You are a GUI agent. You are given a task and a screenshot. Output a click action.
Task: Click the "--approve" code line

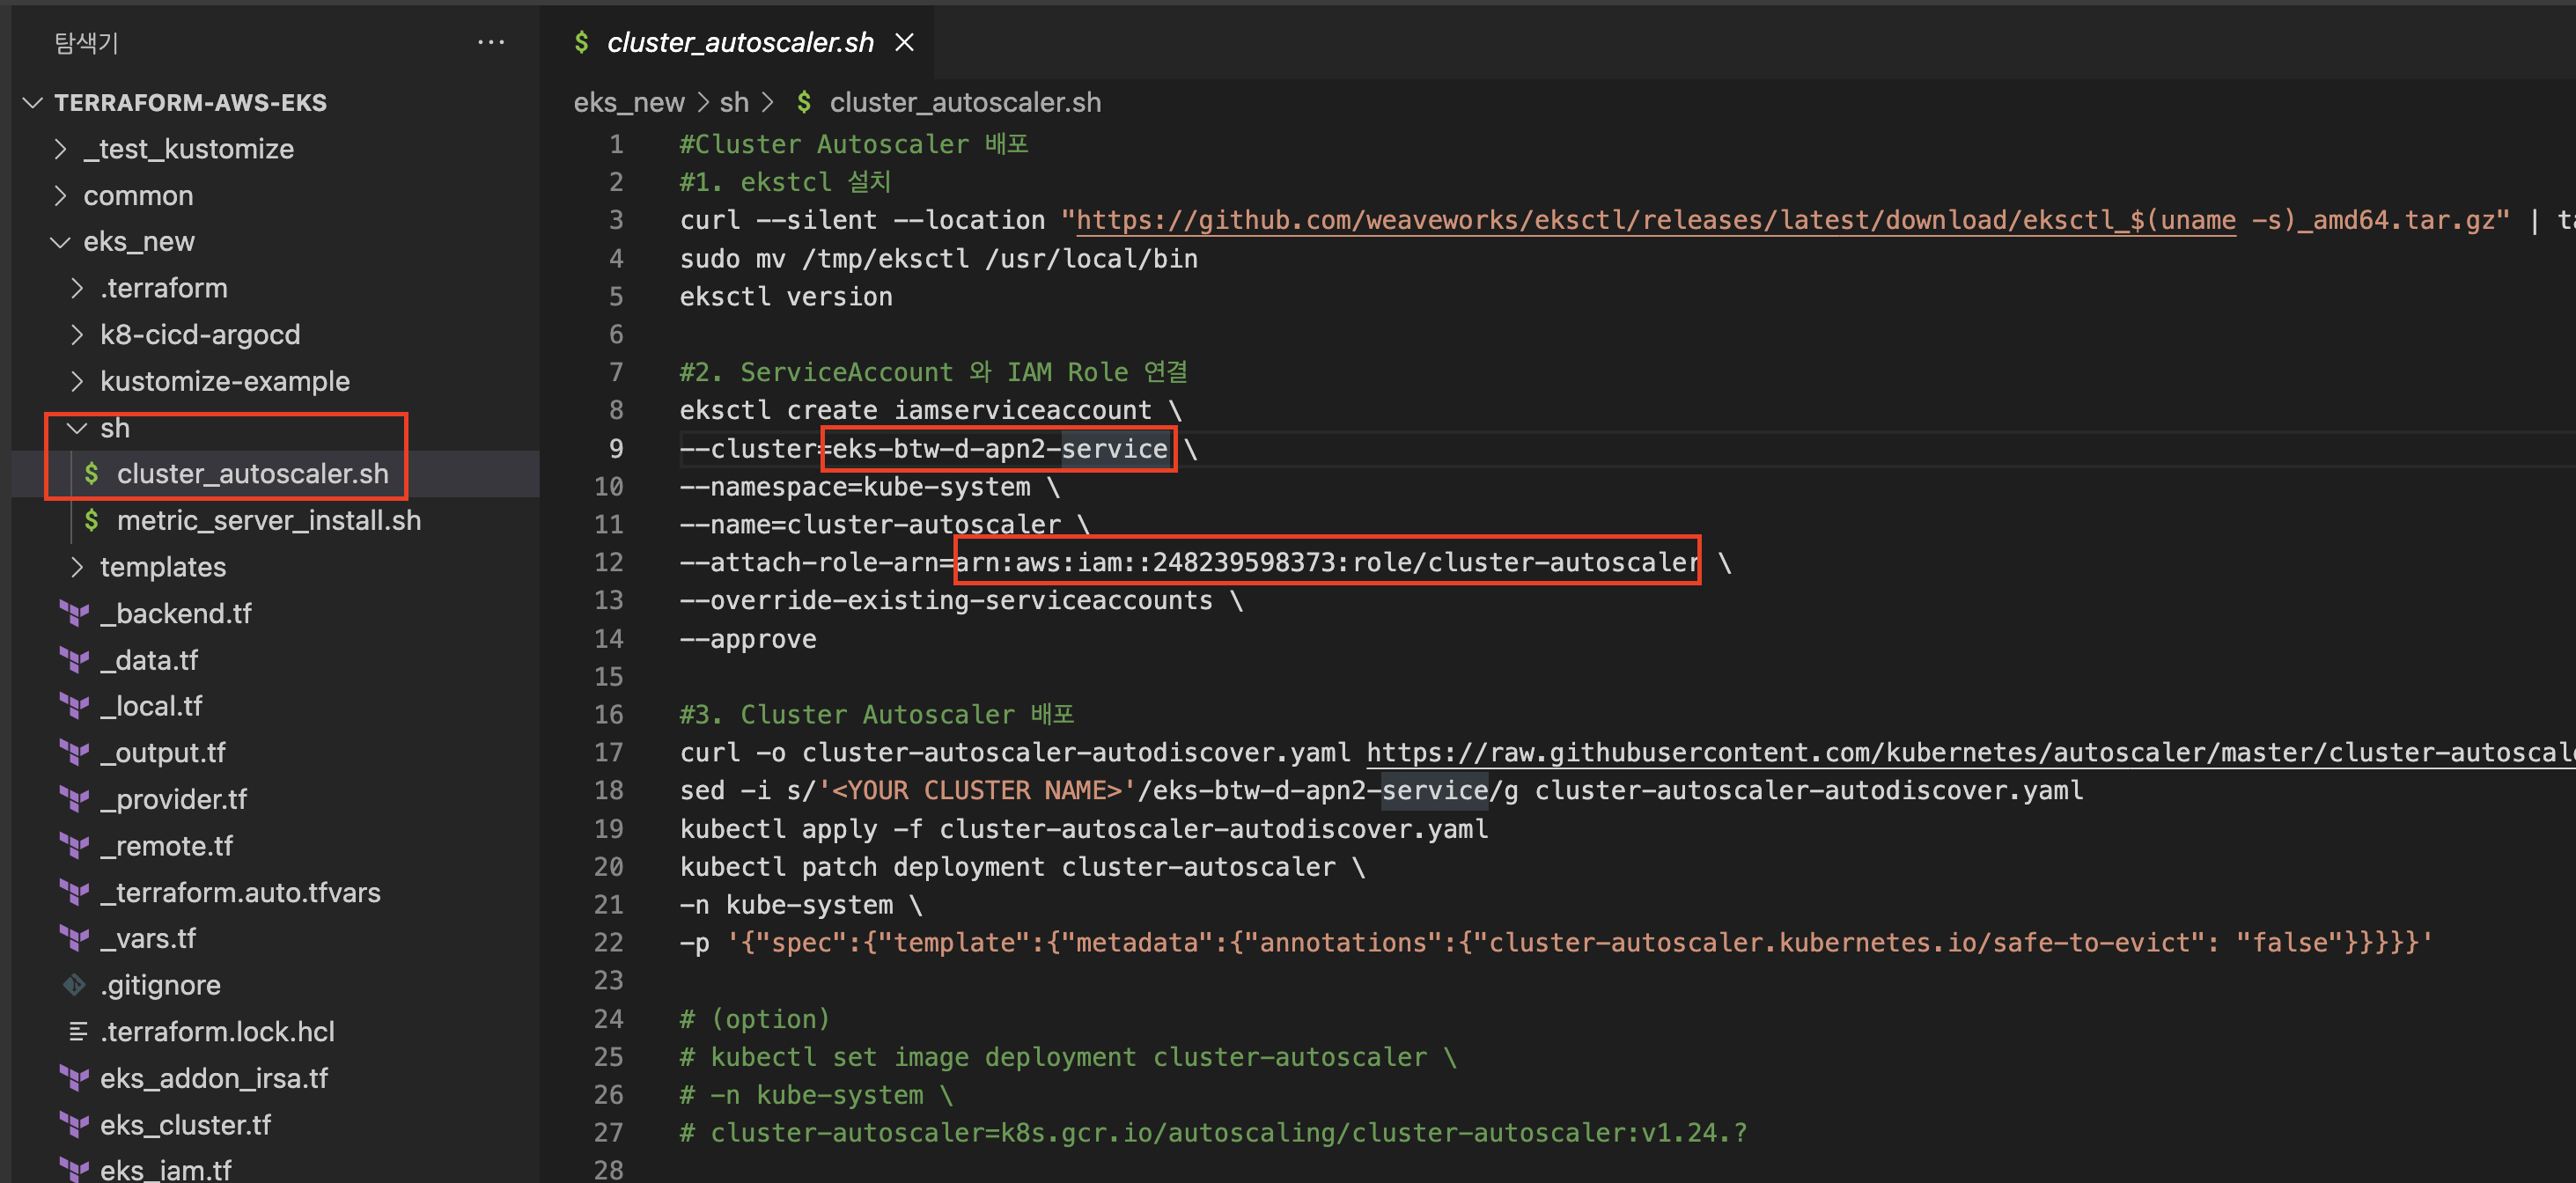(748, 639)
